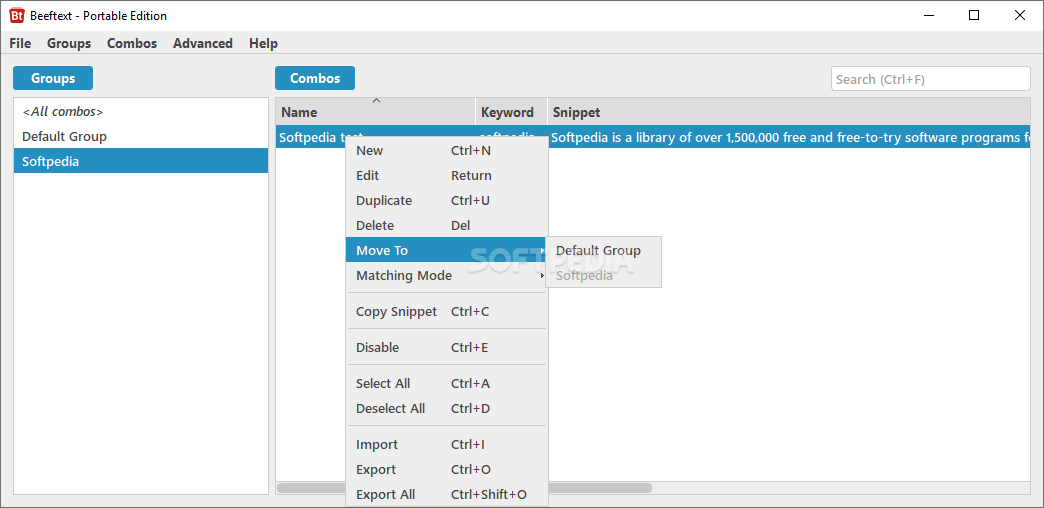Choose Select All from the context menu
The height and width of the screenshot is (508, 1044).
click(447, 383)
